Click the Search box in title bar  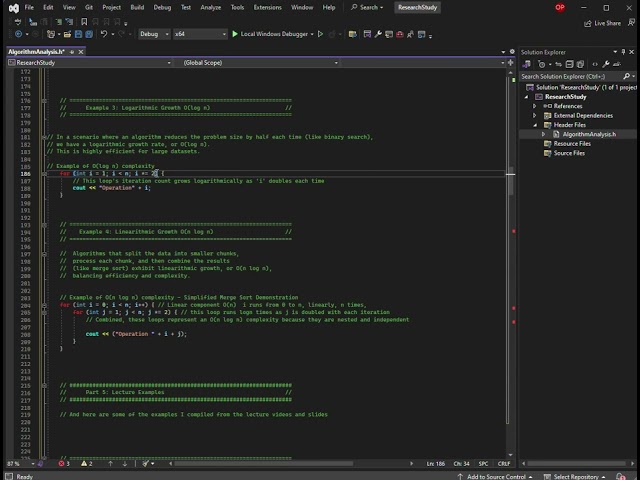coord(367,7)
